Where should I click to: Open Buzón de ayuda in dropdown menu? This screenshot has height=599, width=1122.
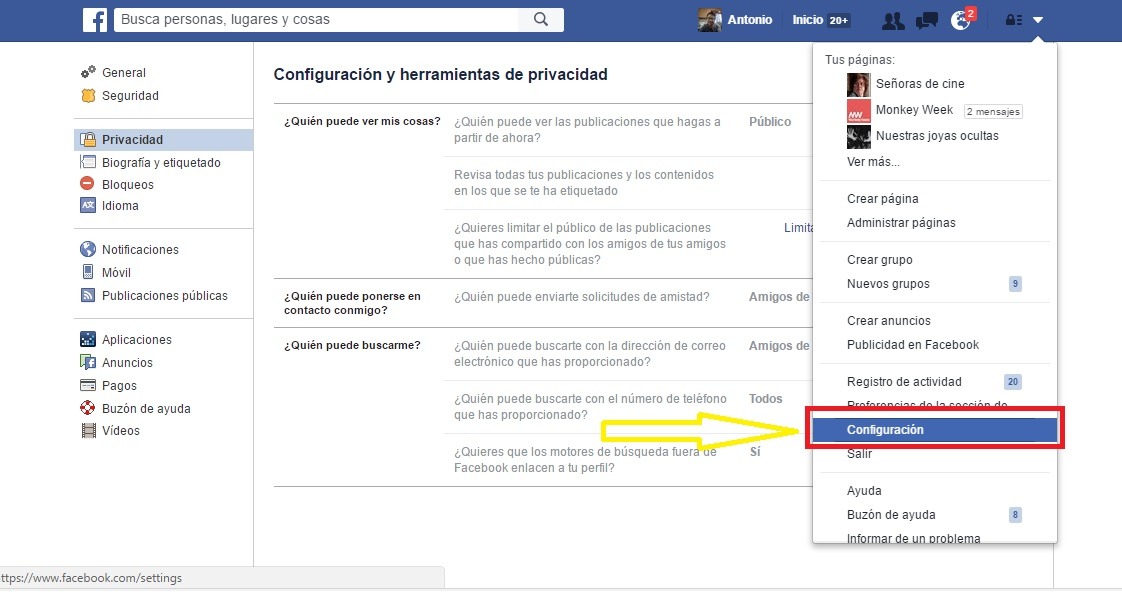coord(892,515)
